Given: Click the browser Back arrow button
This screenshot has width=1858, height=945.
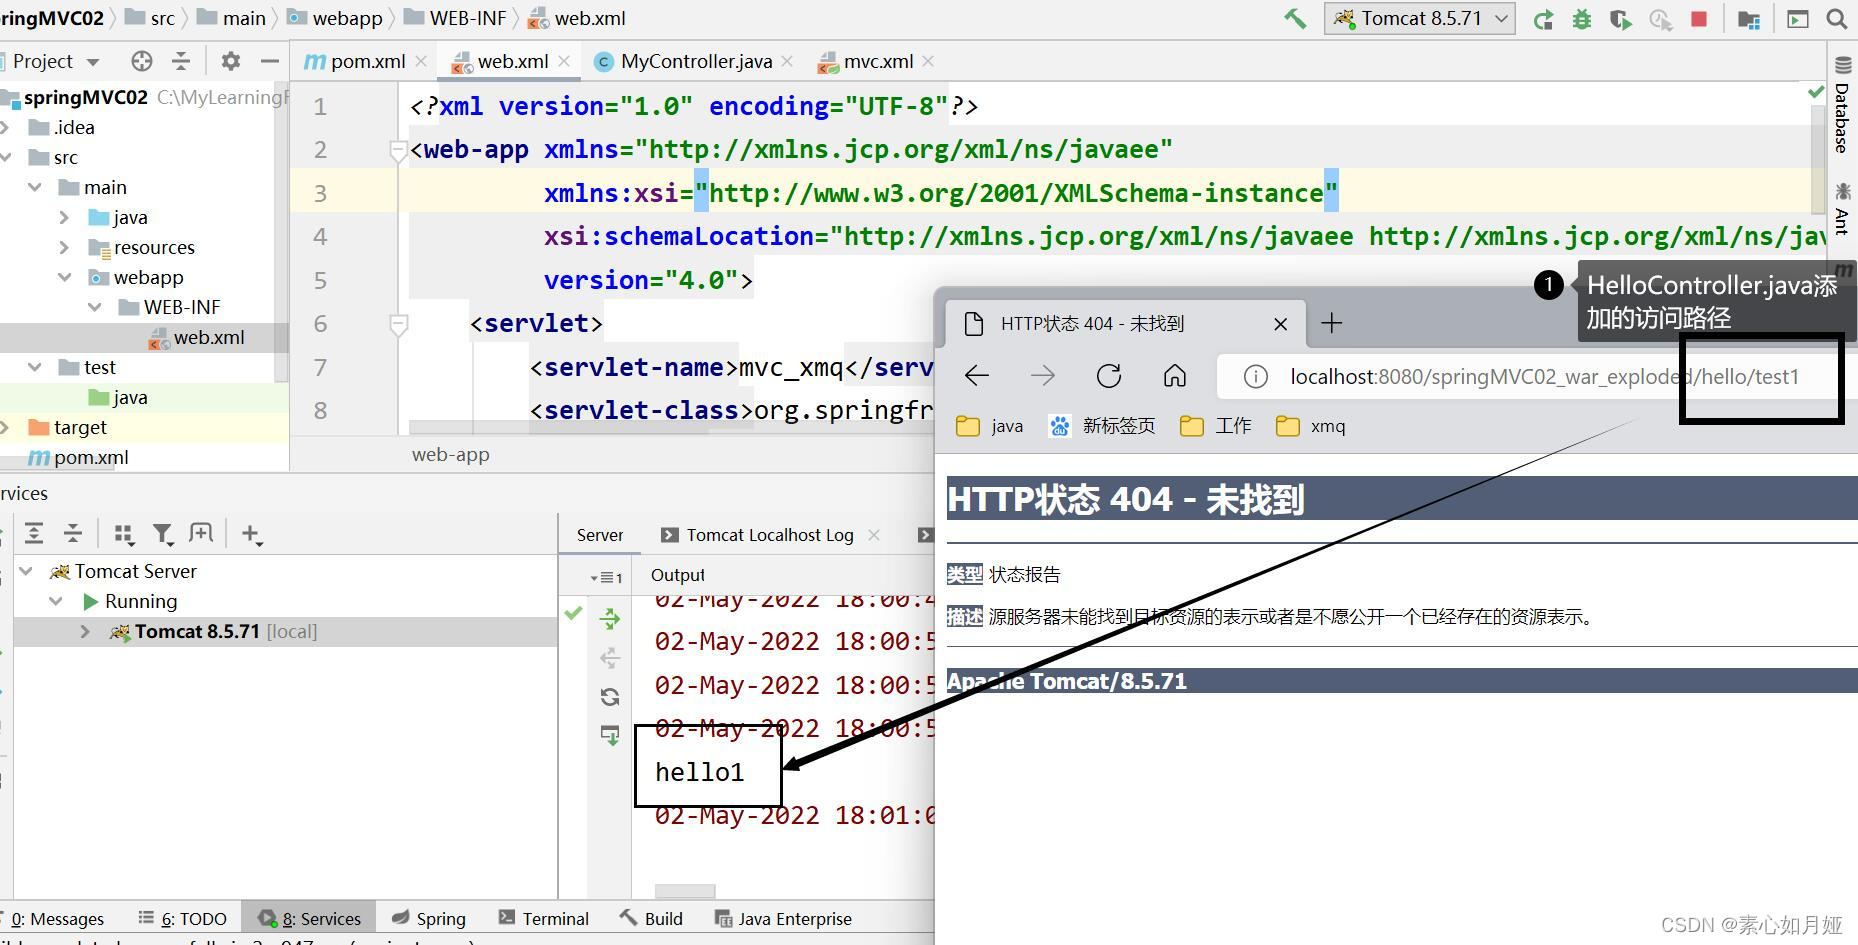Looking at the screenshot, I should tap(977, 376).
